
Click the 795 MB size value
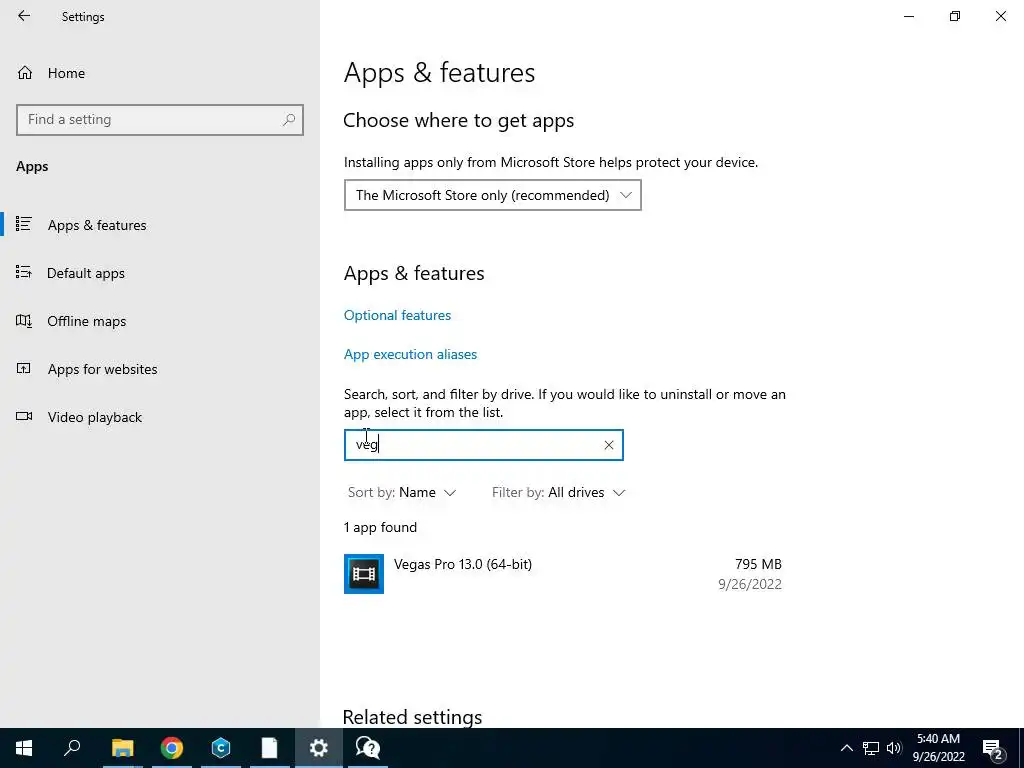758,564
